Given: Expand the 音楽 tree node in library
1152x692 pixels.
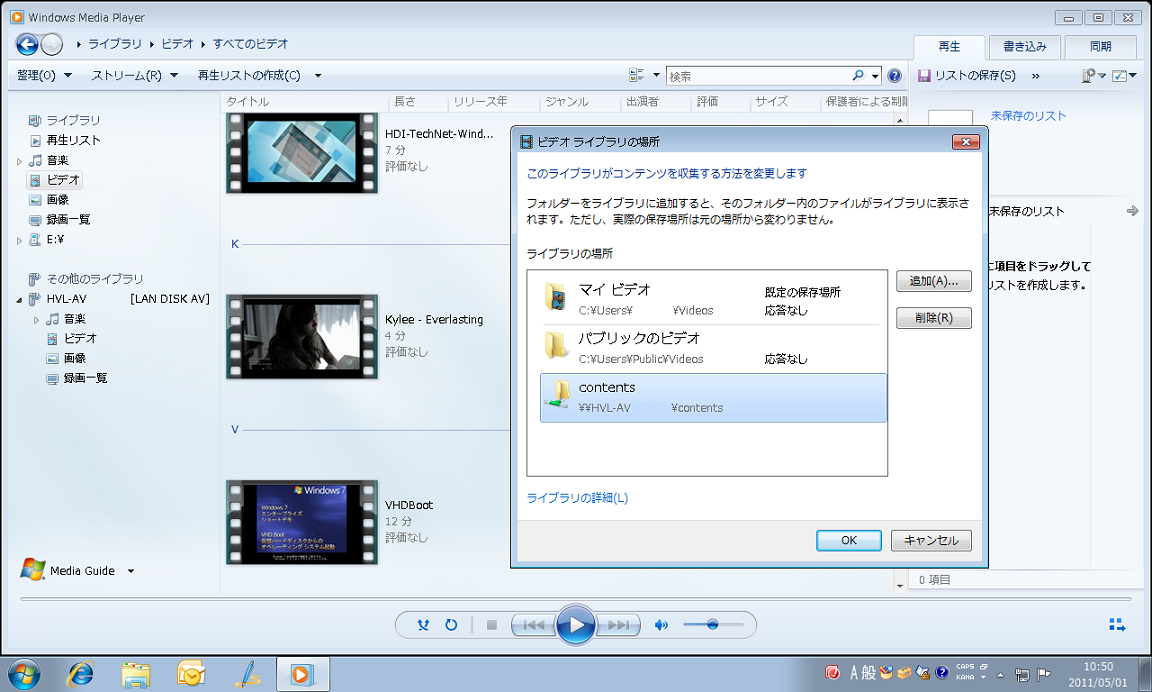Looking at the screenshot, I should tap(19, 161).
